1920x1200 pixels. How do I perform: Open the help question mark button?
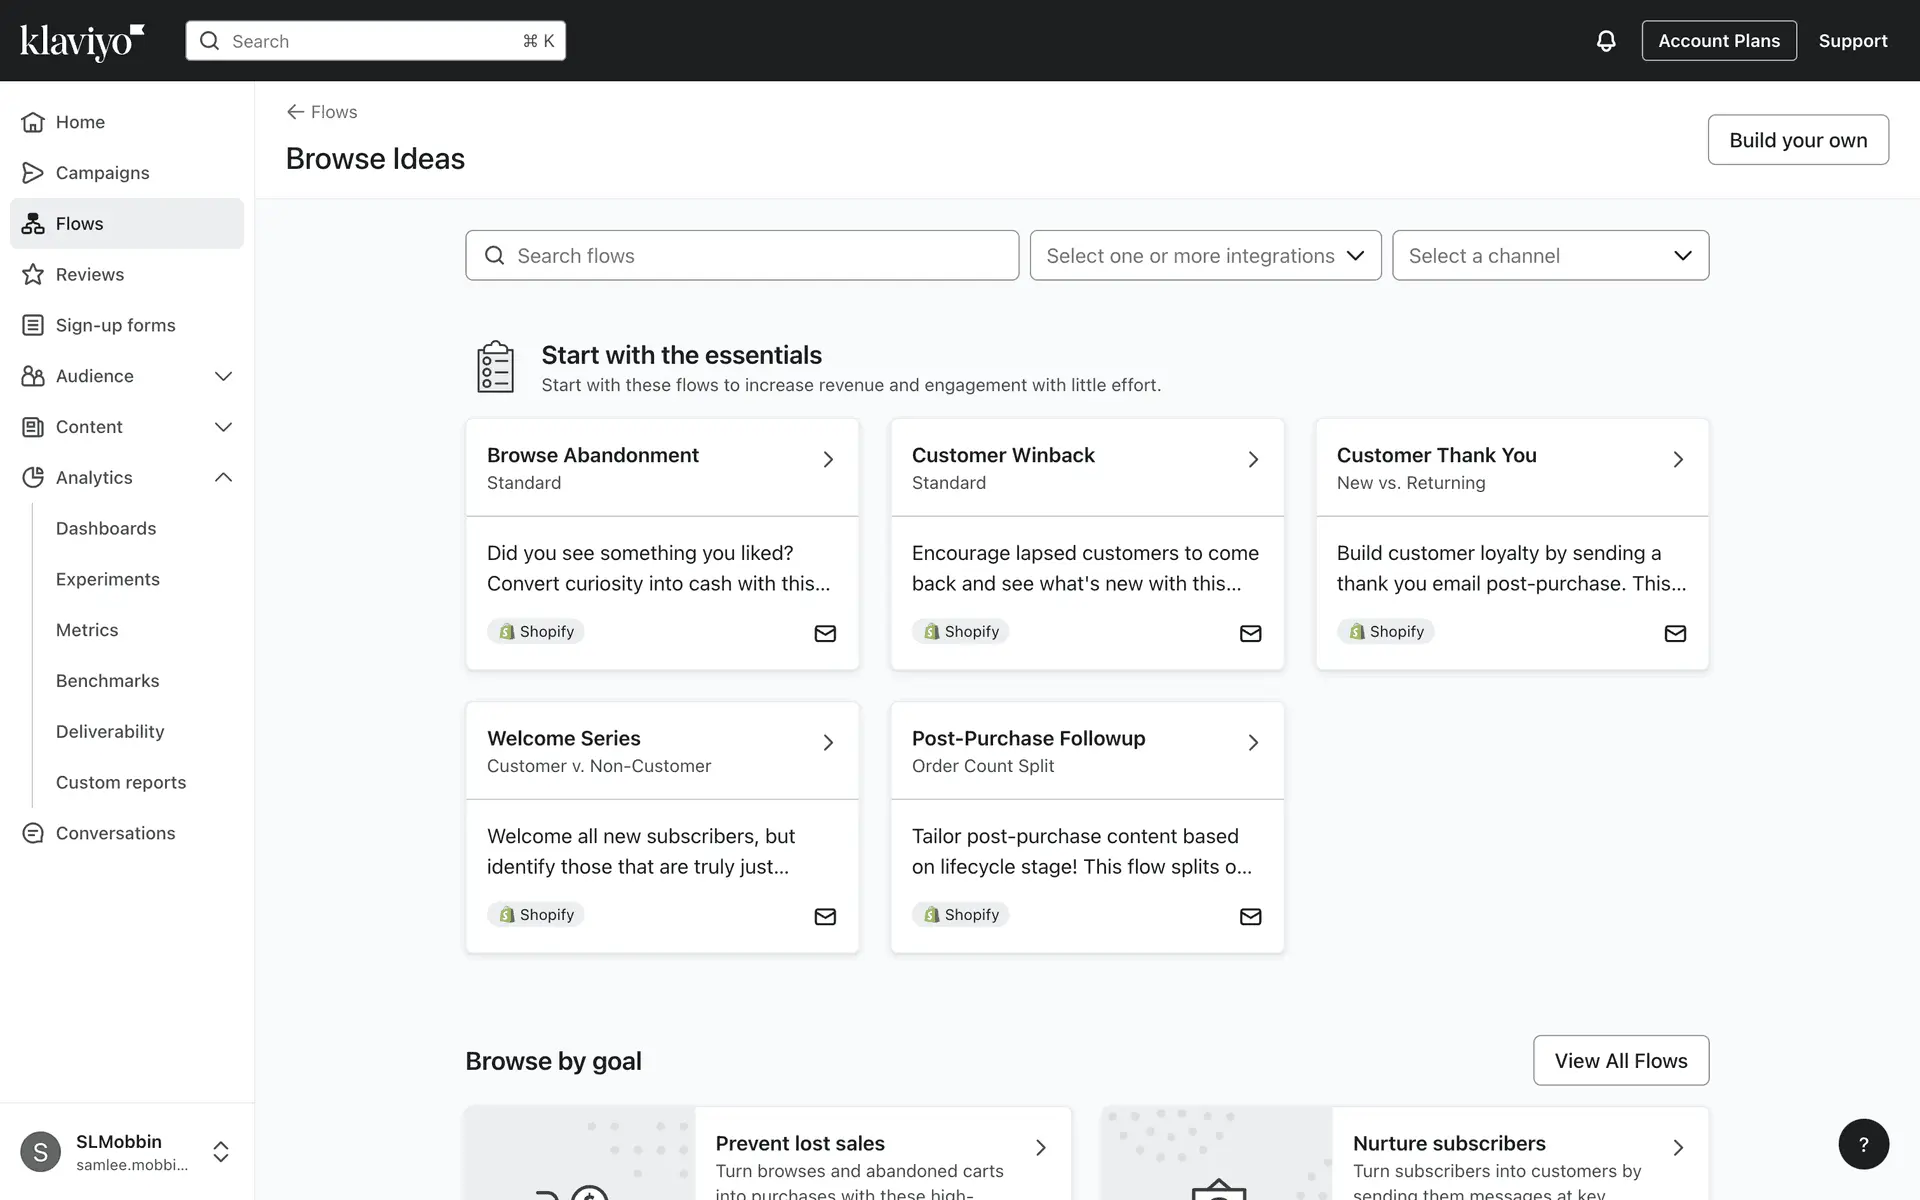[x=1863, y=1144]
